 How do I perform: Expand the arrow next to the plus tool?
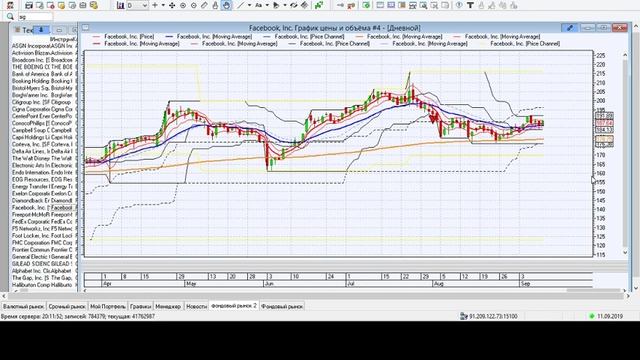163,5
